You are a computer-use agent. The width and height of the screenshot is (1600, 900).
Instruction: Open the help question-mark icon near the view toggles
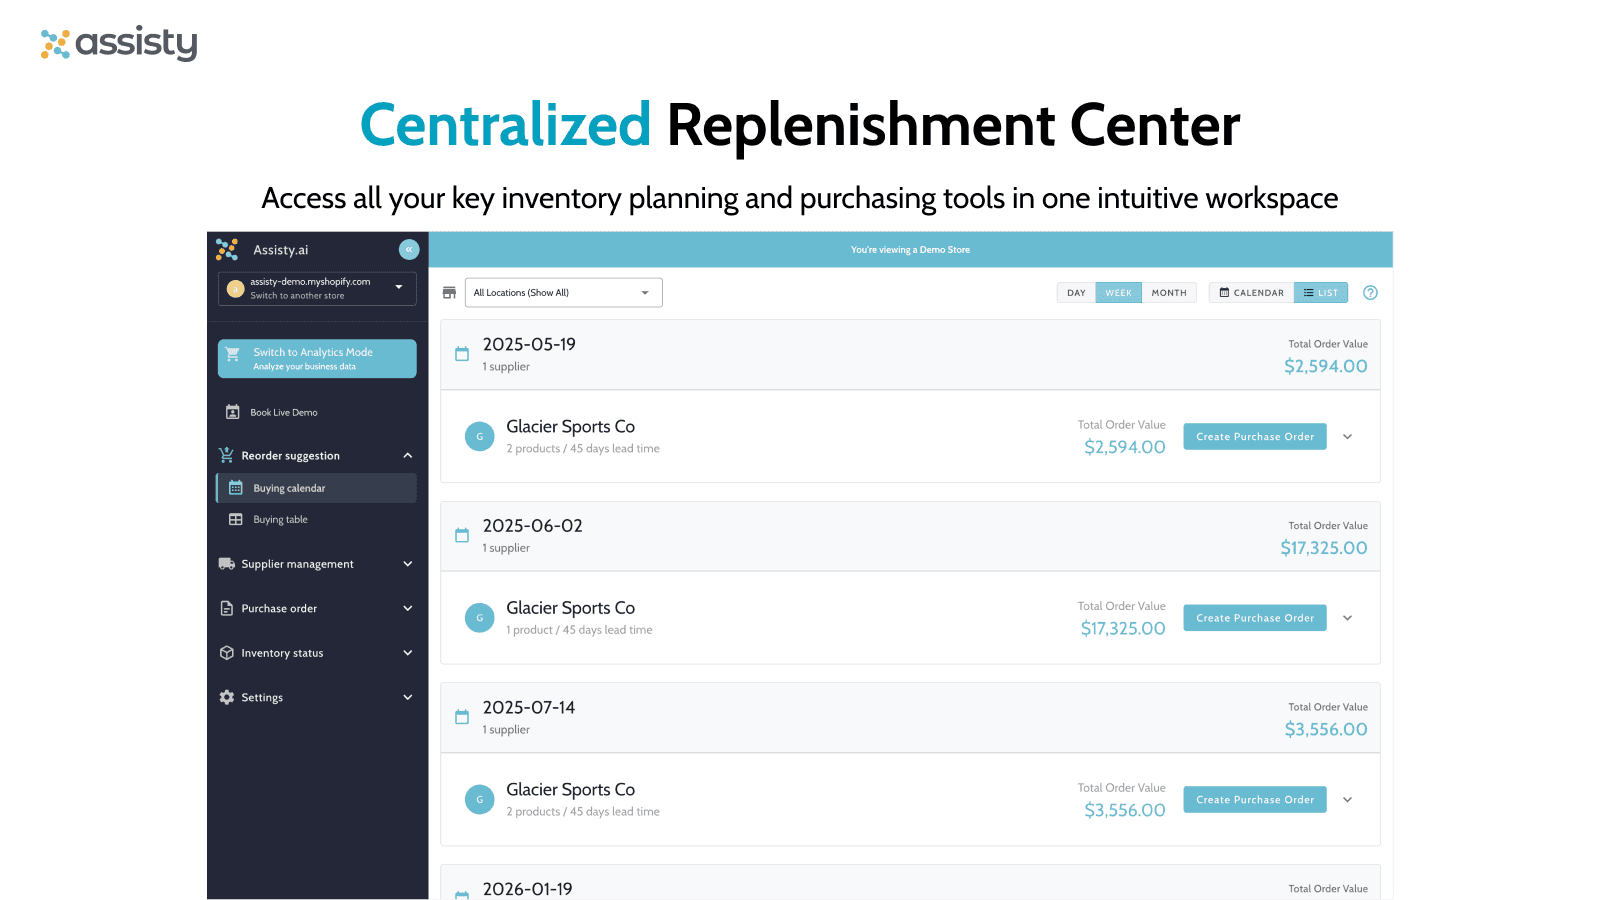1370,292
